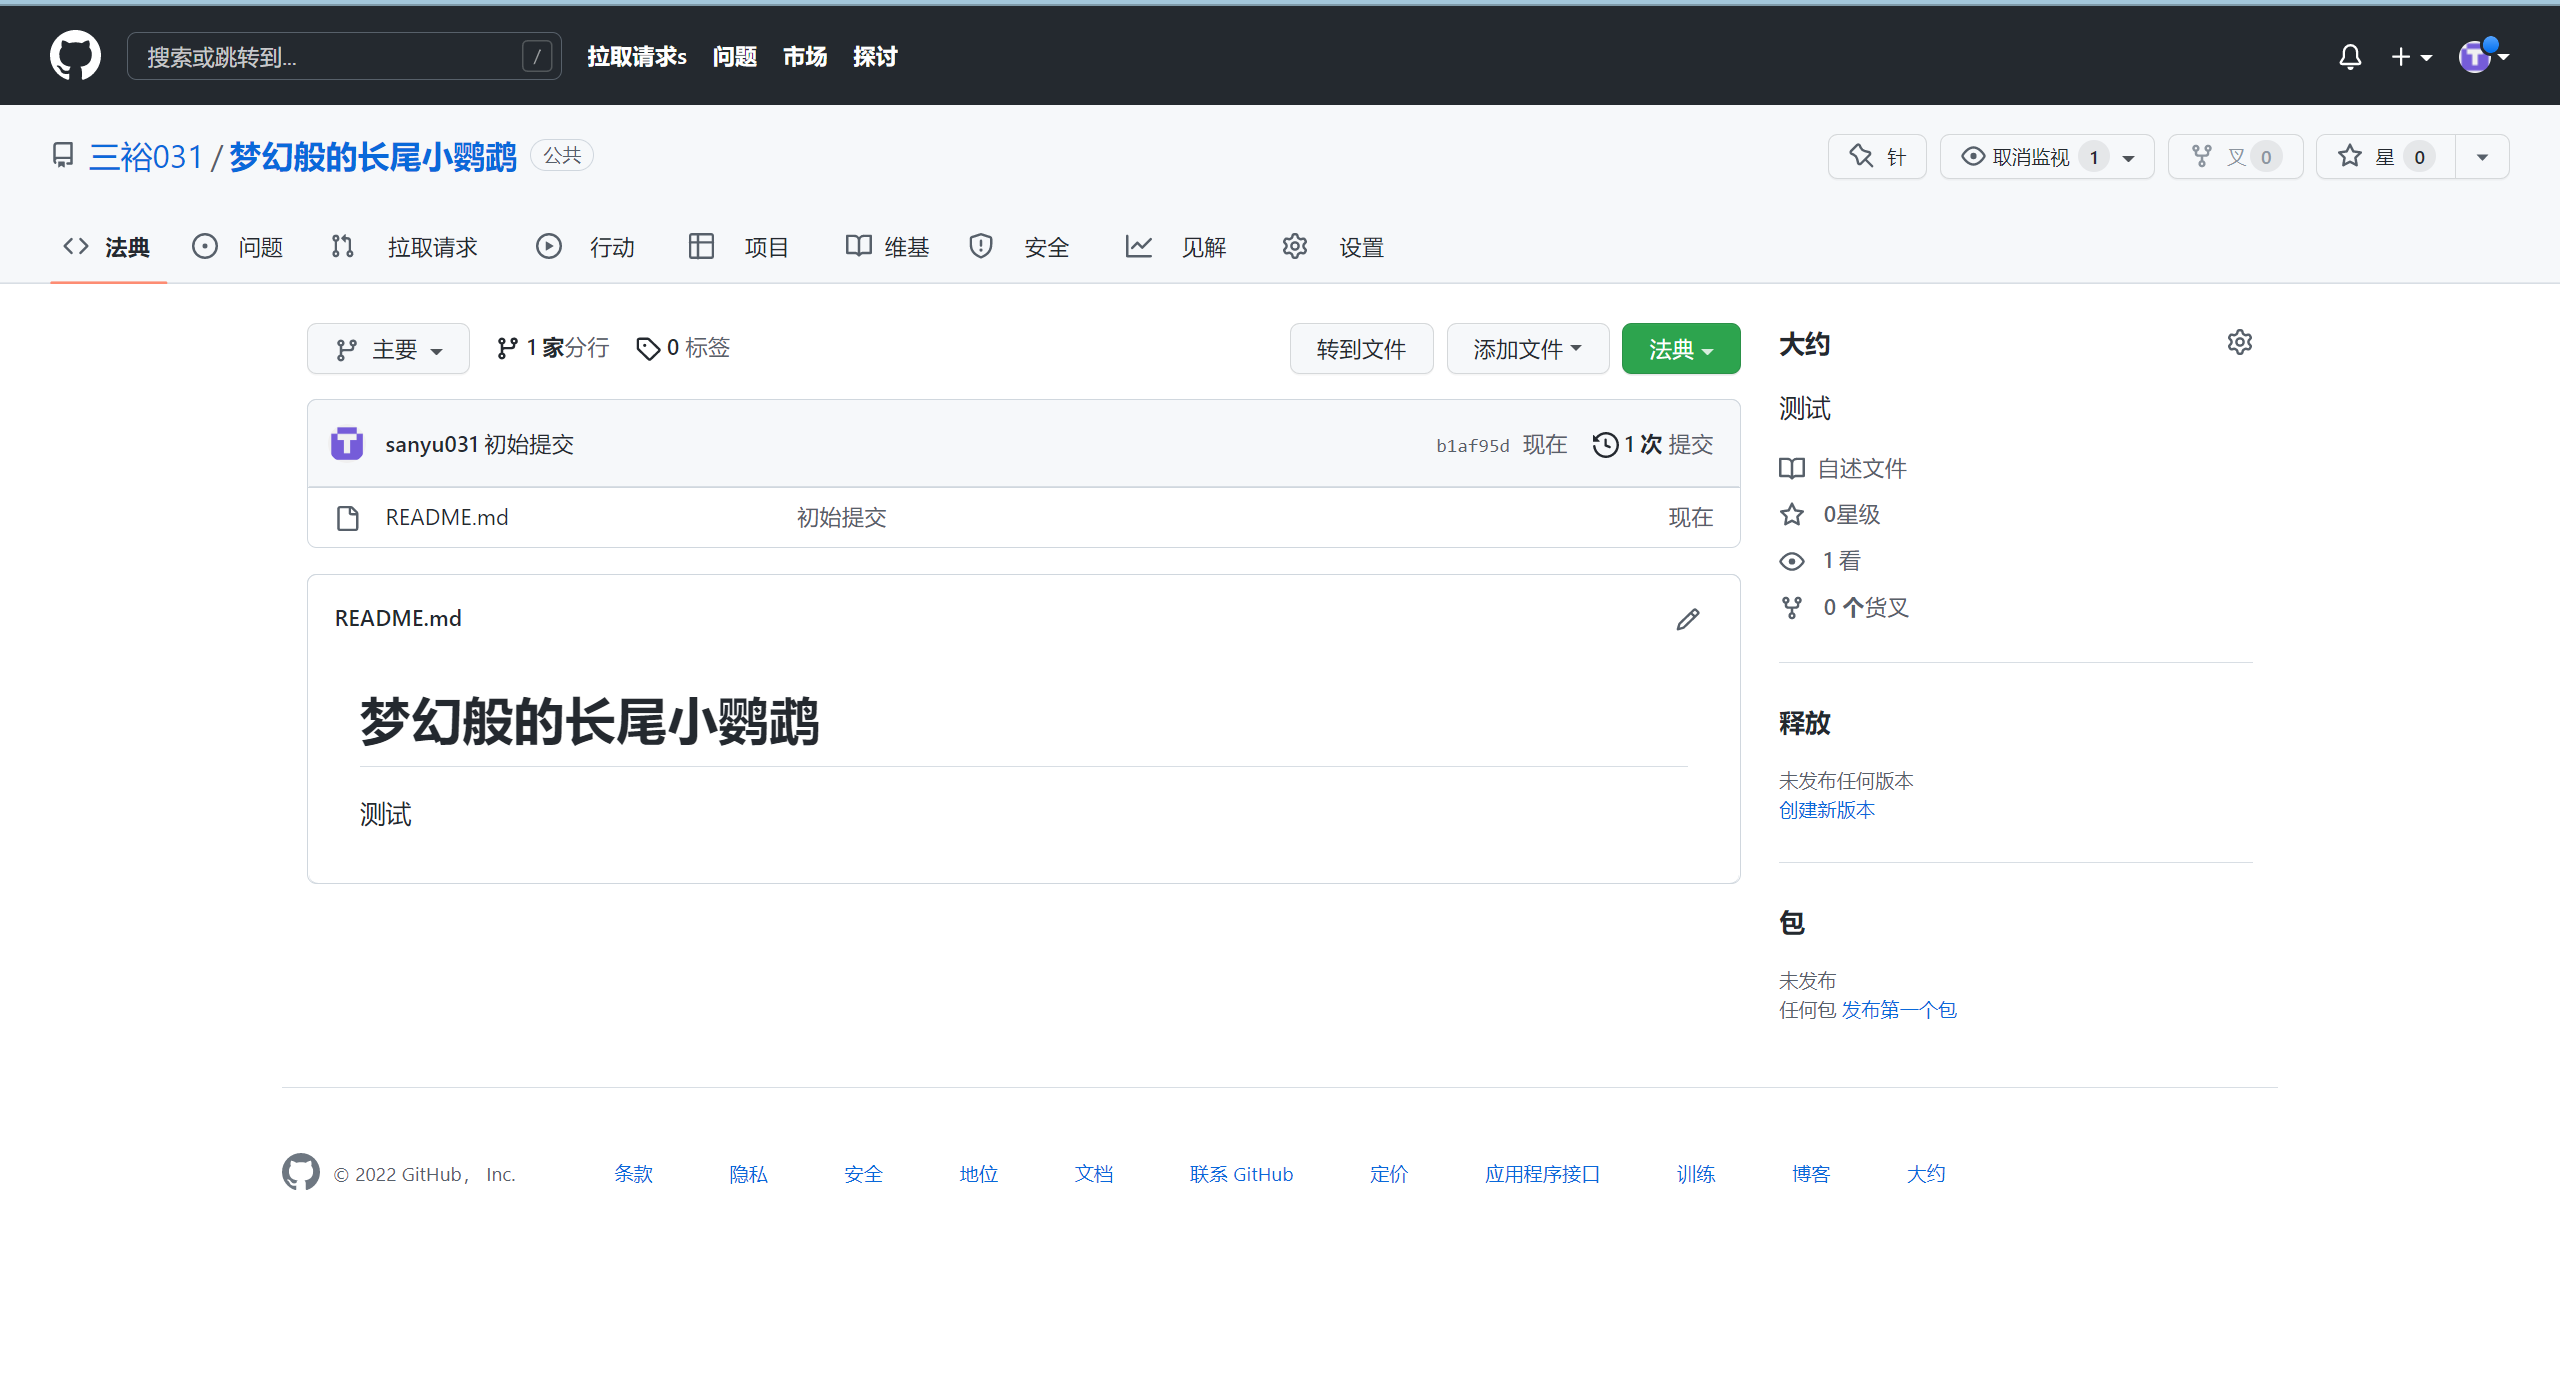Image resolution: width=2560 pixels, height=1382 pixels.
Task: Open the 添加文件 dropdown
Action: tap(1527, 349)
